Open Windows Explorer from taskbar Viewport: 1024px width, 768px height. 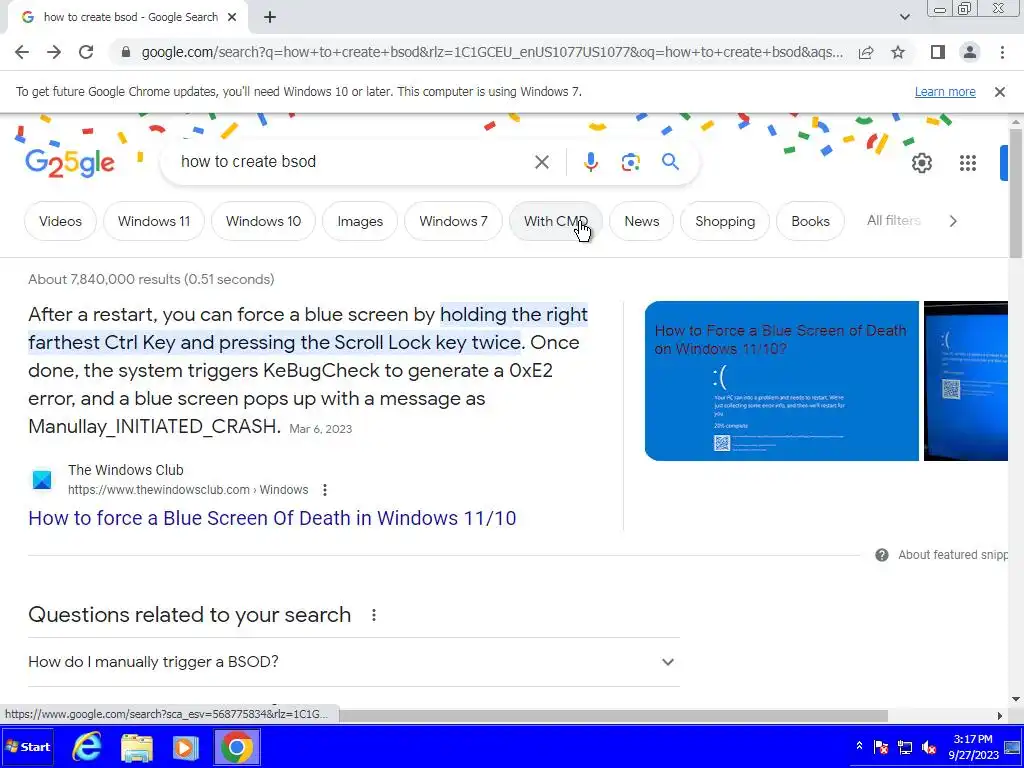pyautogui.click(x=137, y=748)
